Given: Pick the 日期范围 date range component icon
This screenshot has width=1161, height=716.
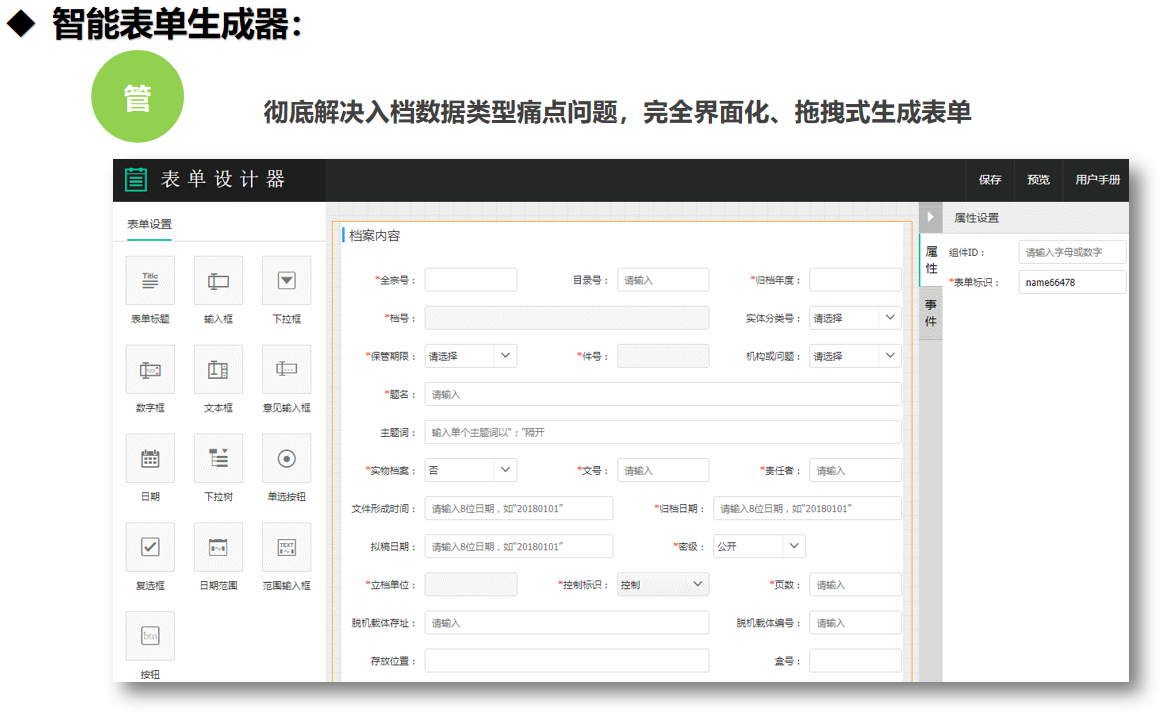Looking at the screenshot, I should pos(218,547).
